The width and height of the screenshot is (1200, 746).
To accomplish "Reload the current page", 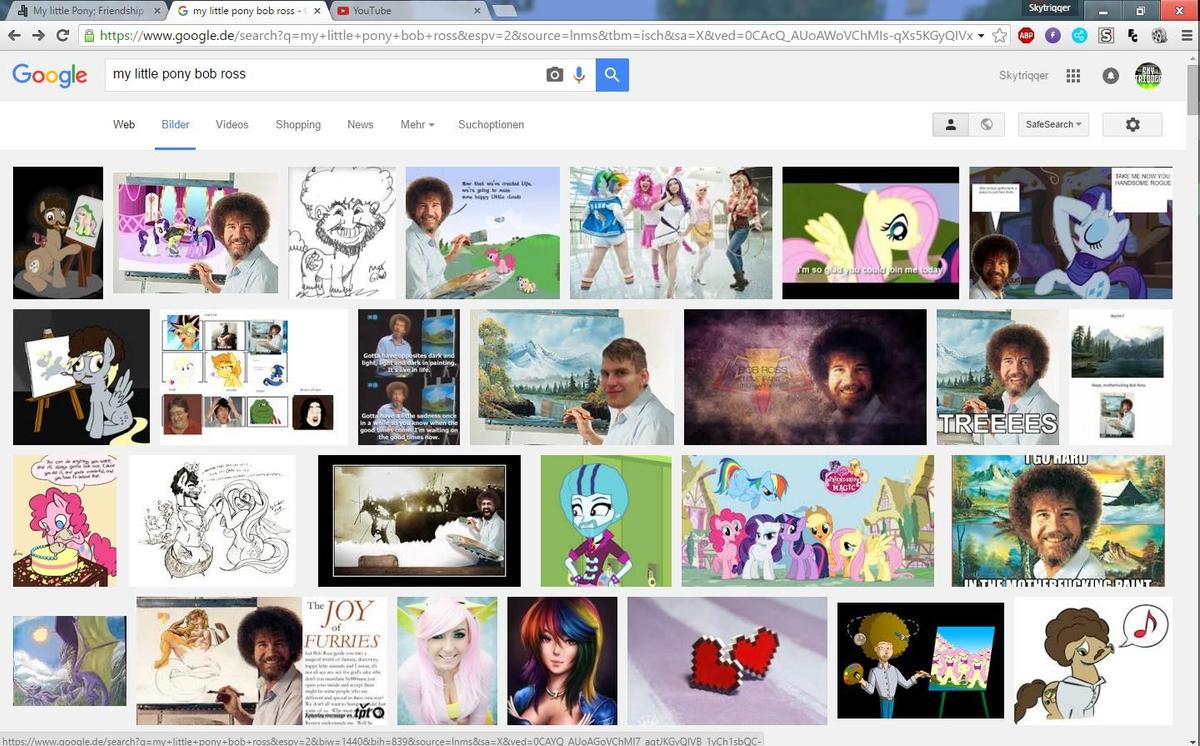I will tap(63, 35).
